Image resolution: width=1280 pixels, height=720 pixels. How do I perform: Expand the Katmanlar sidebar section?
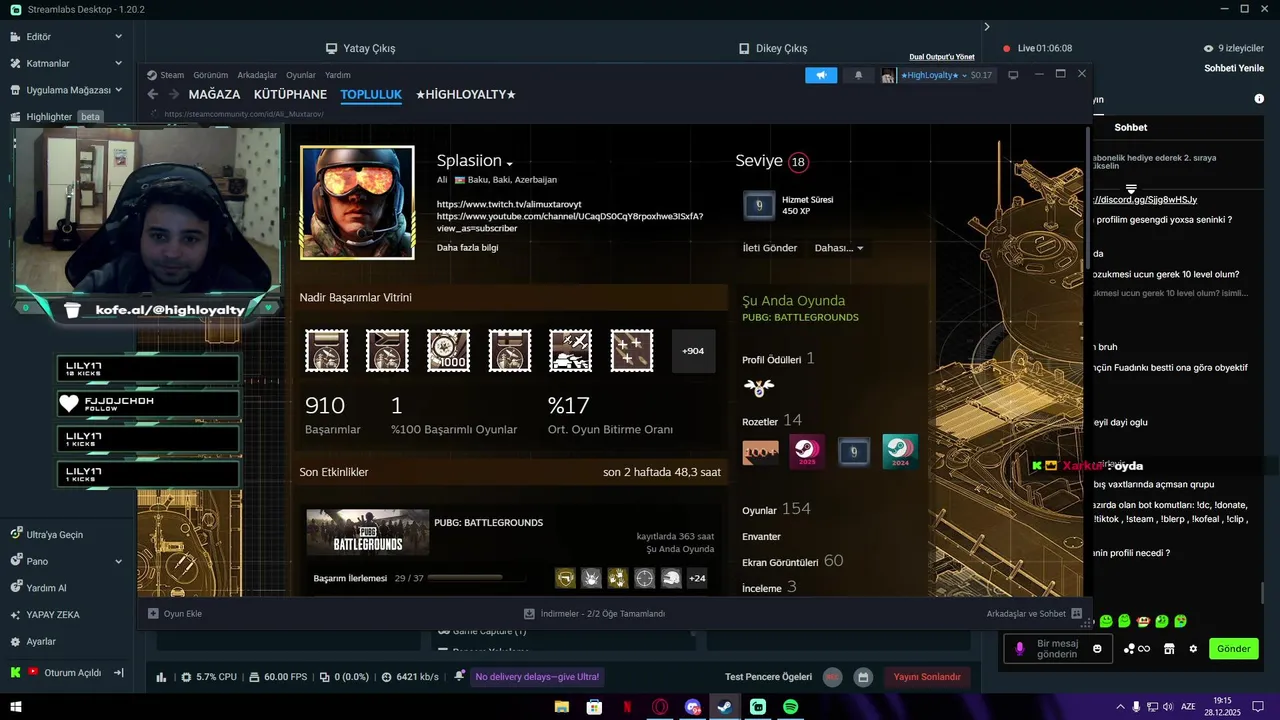118,63
